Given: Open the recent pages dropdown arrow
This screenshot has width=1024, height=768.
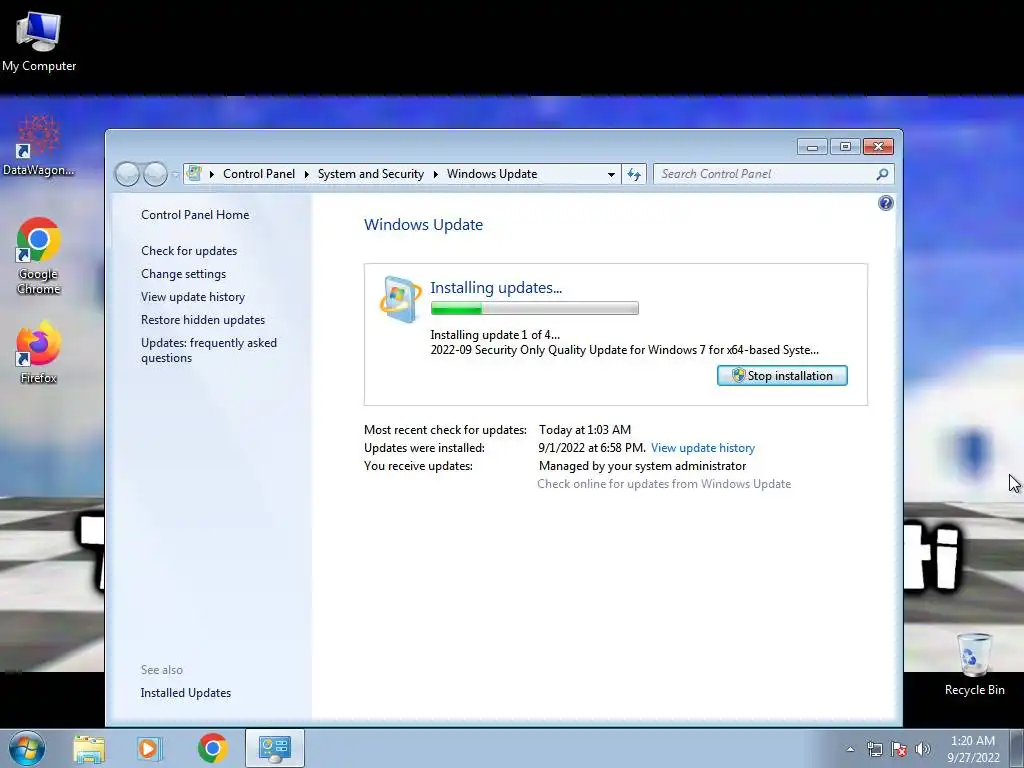Looking at the screenshot, I should coord(175,174).
